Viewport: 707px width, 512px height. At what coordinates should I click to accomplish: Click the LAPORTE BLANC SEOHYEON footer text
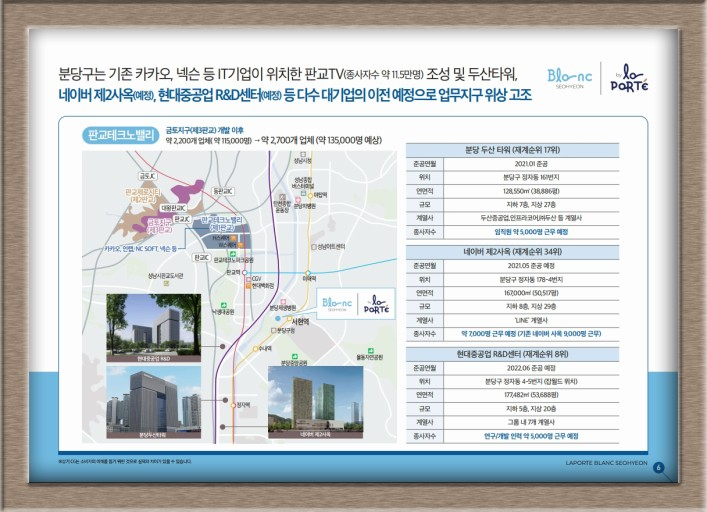pyautogui.click(x=606, y=463)
